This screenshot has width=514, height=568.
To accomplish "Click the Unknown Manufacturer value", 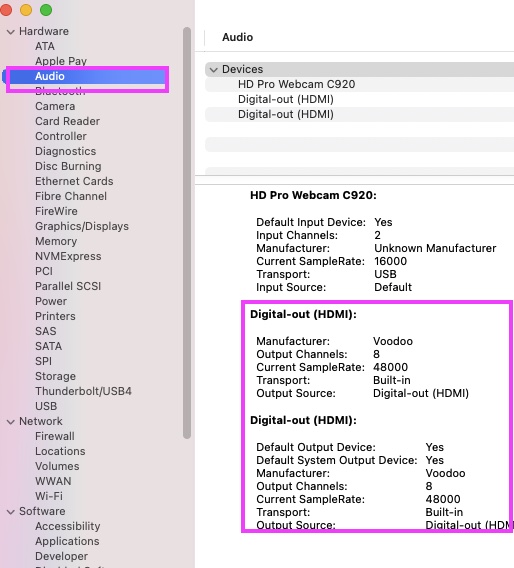I will click(x=435, y=248).
